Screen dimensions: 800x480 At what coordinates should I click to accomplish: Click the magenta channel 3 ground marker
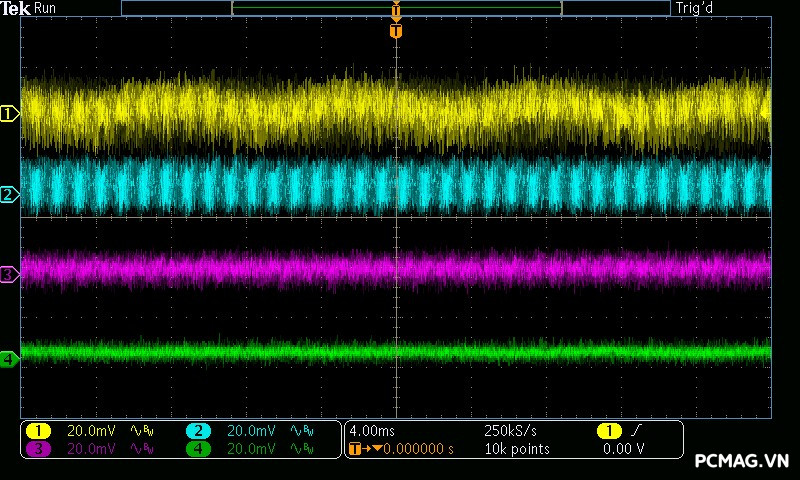9,274
